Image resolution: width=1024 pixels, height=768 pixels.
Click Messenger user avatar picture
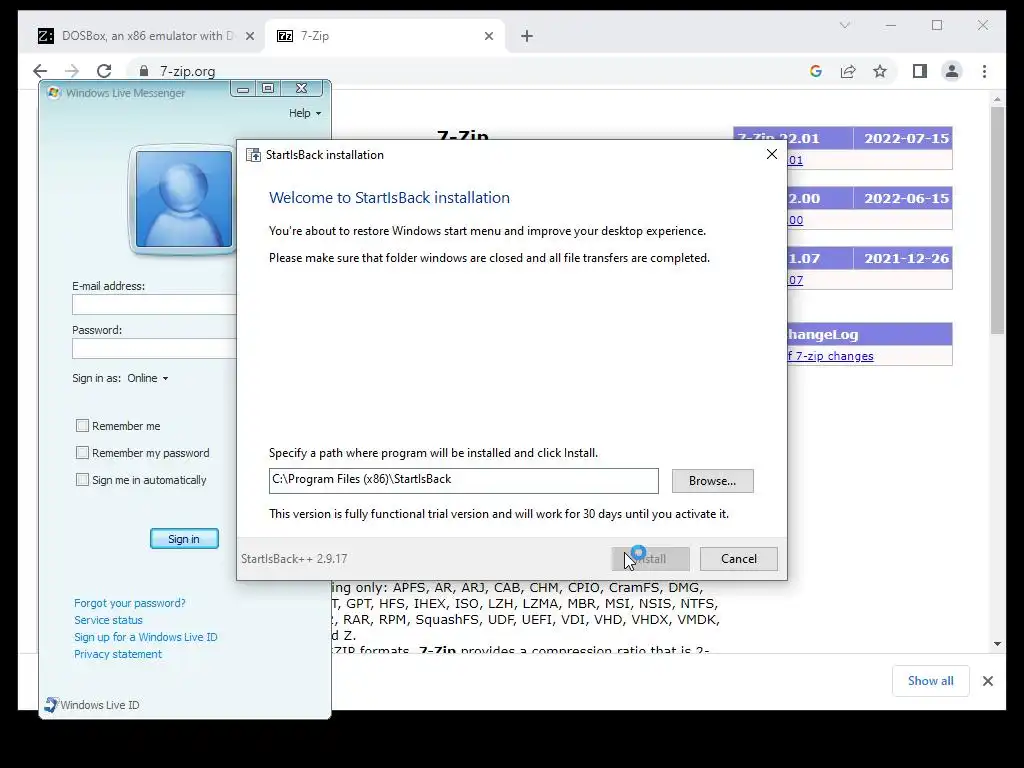click(184, 199)
